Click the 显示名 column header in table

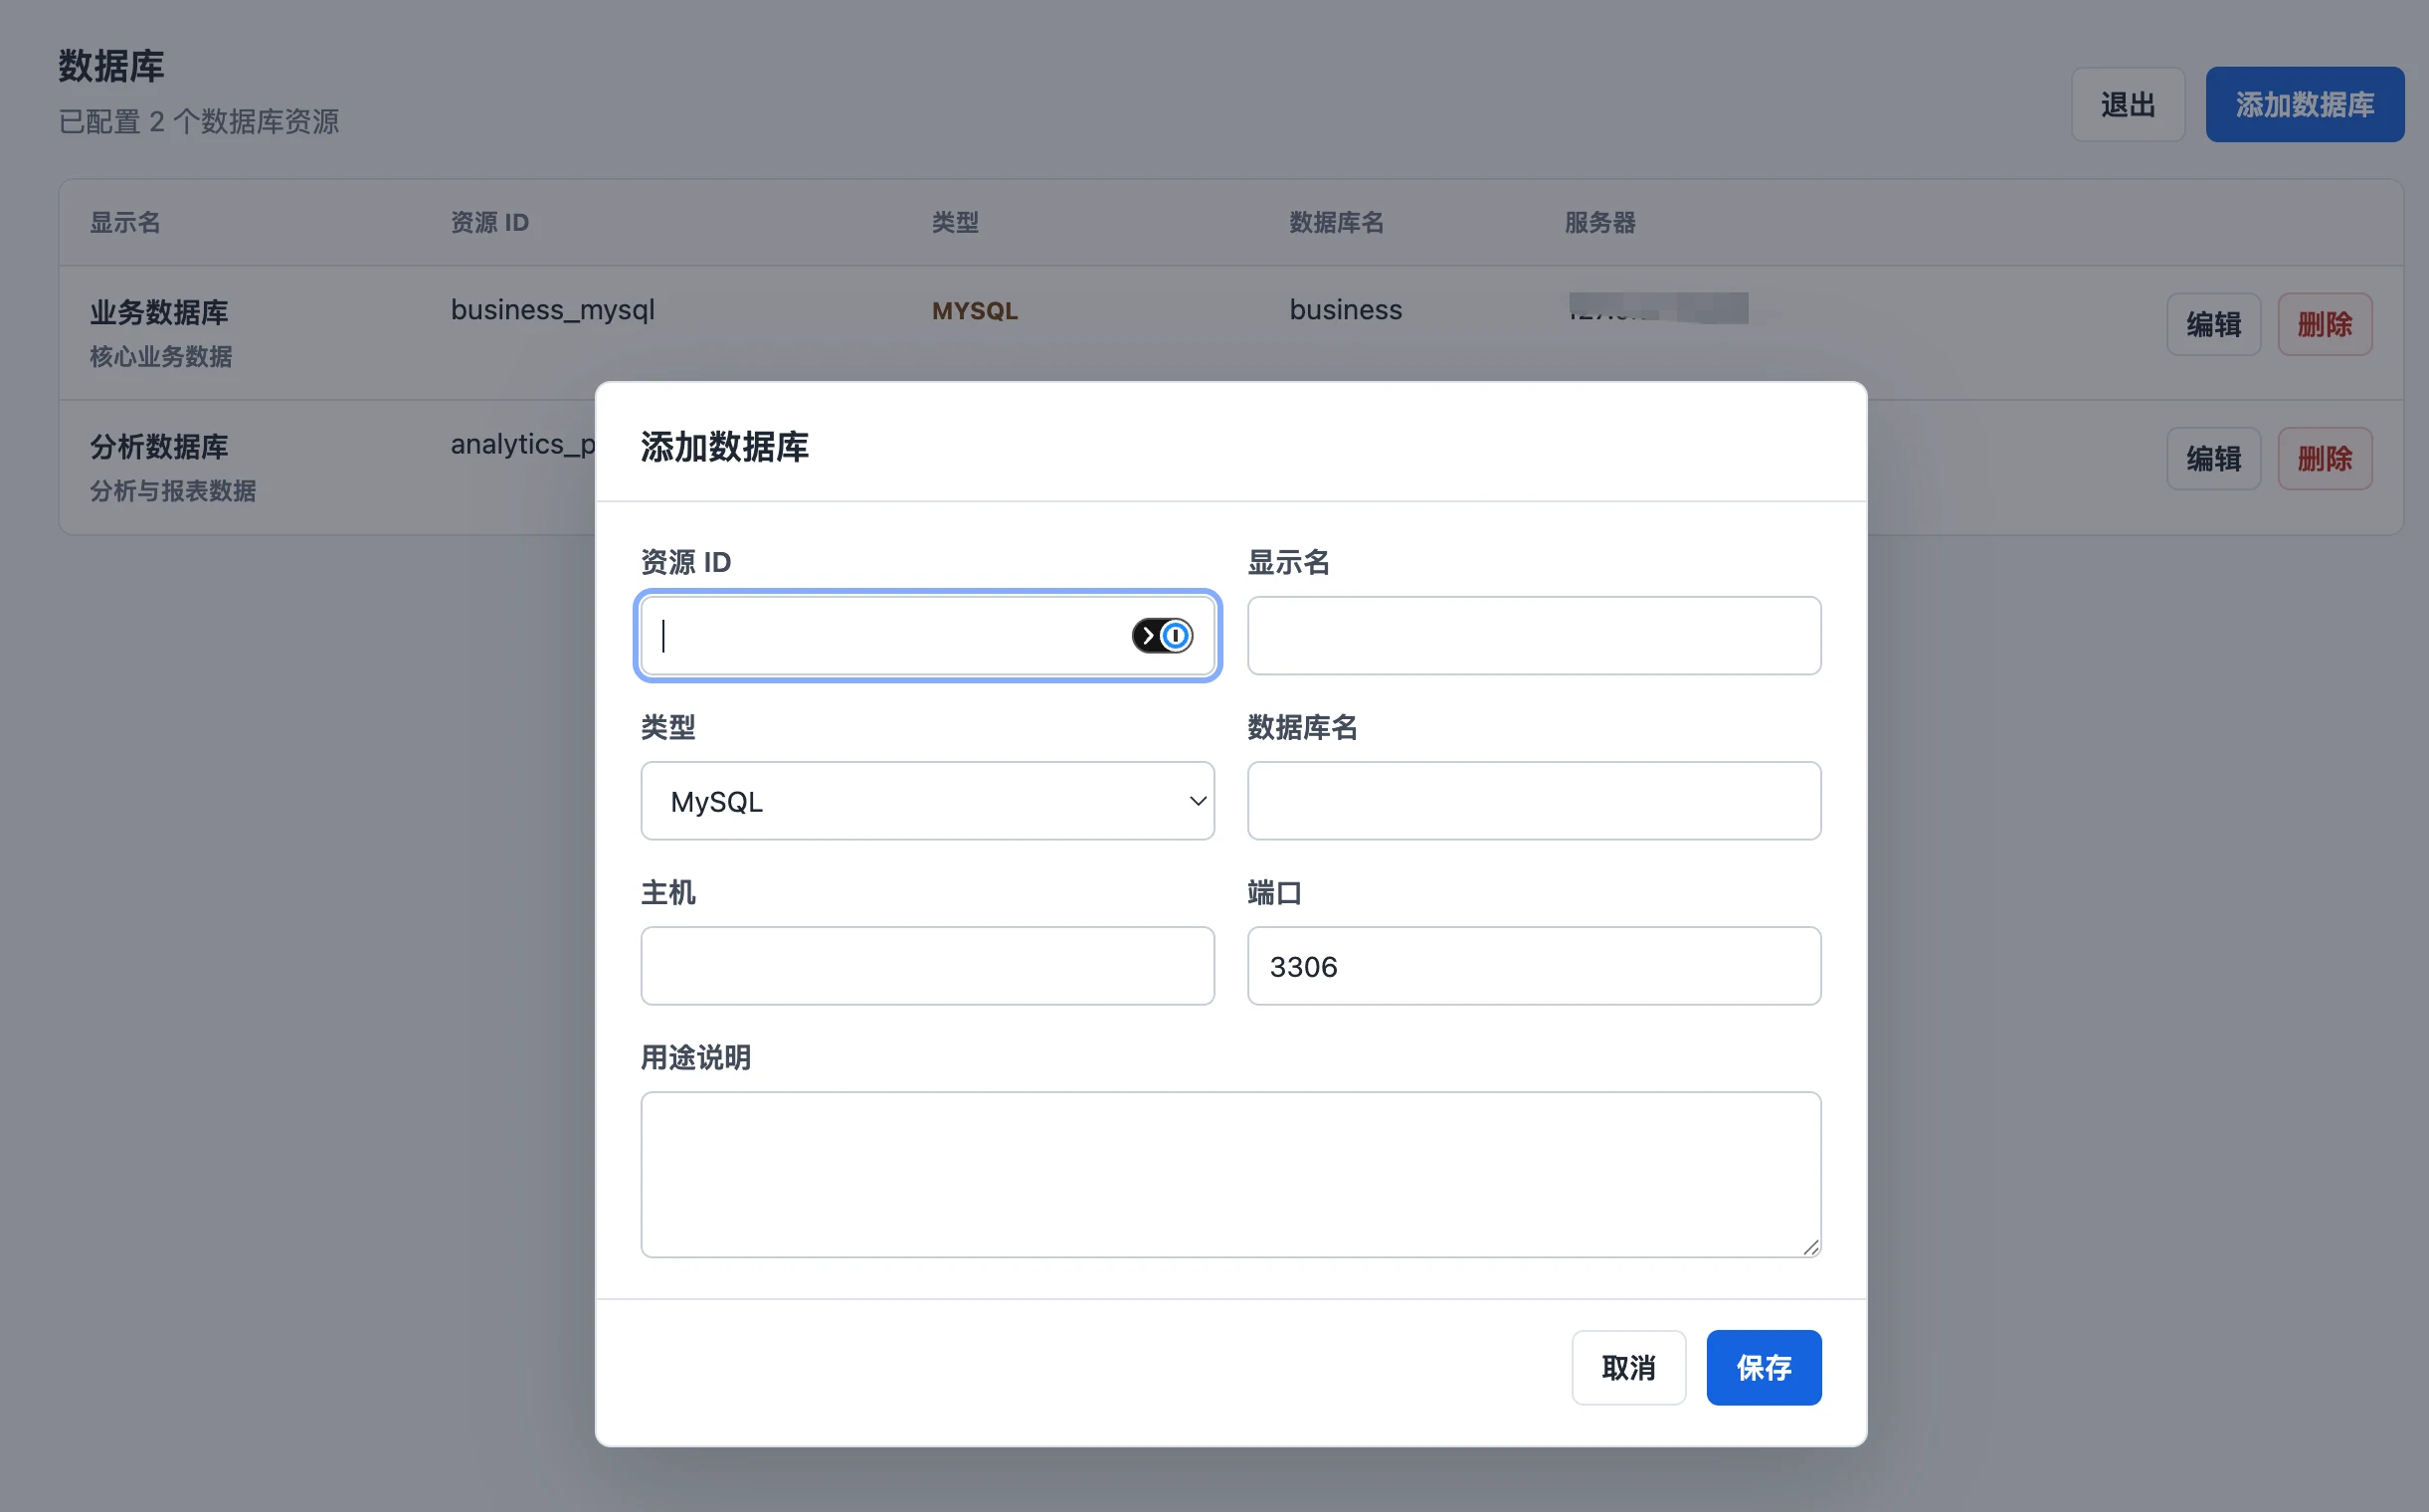(125, 222)
